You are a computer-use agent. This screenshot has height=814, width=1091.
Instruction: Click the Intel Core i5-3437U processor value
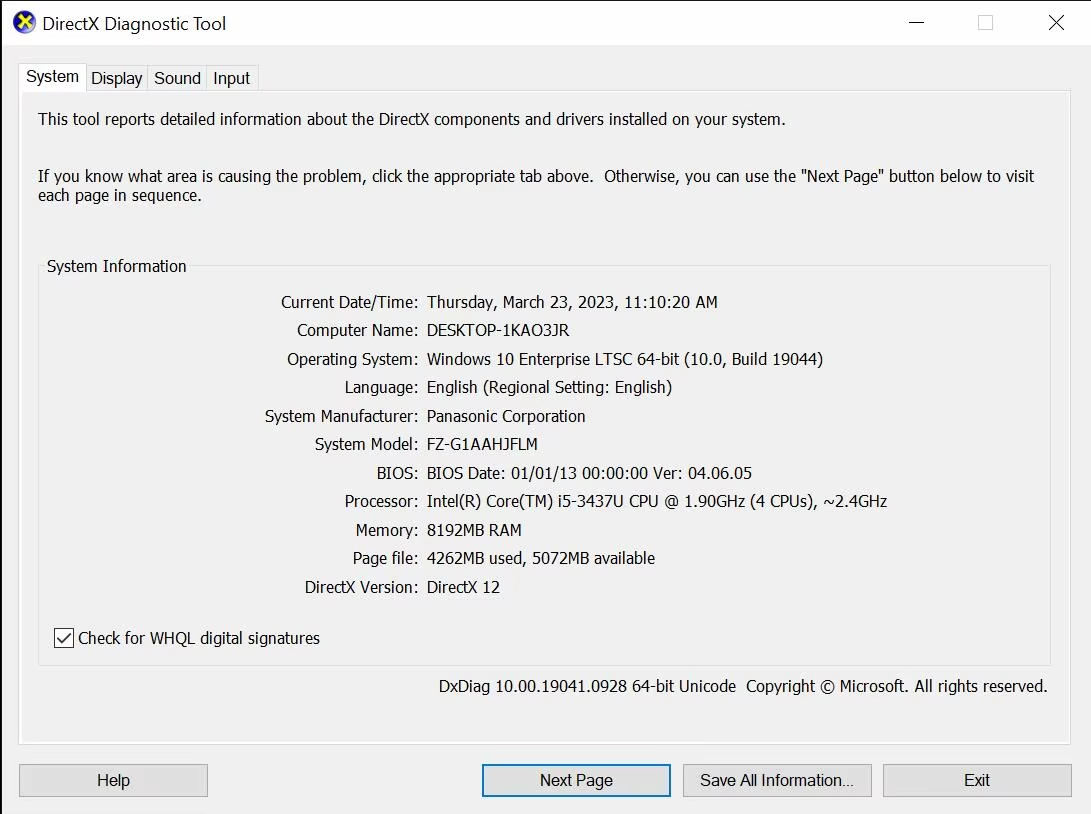coord(657,502)
